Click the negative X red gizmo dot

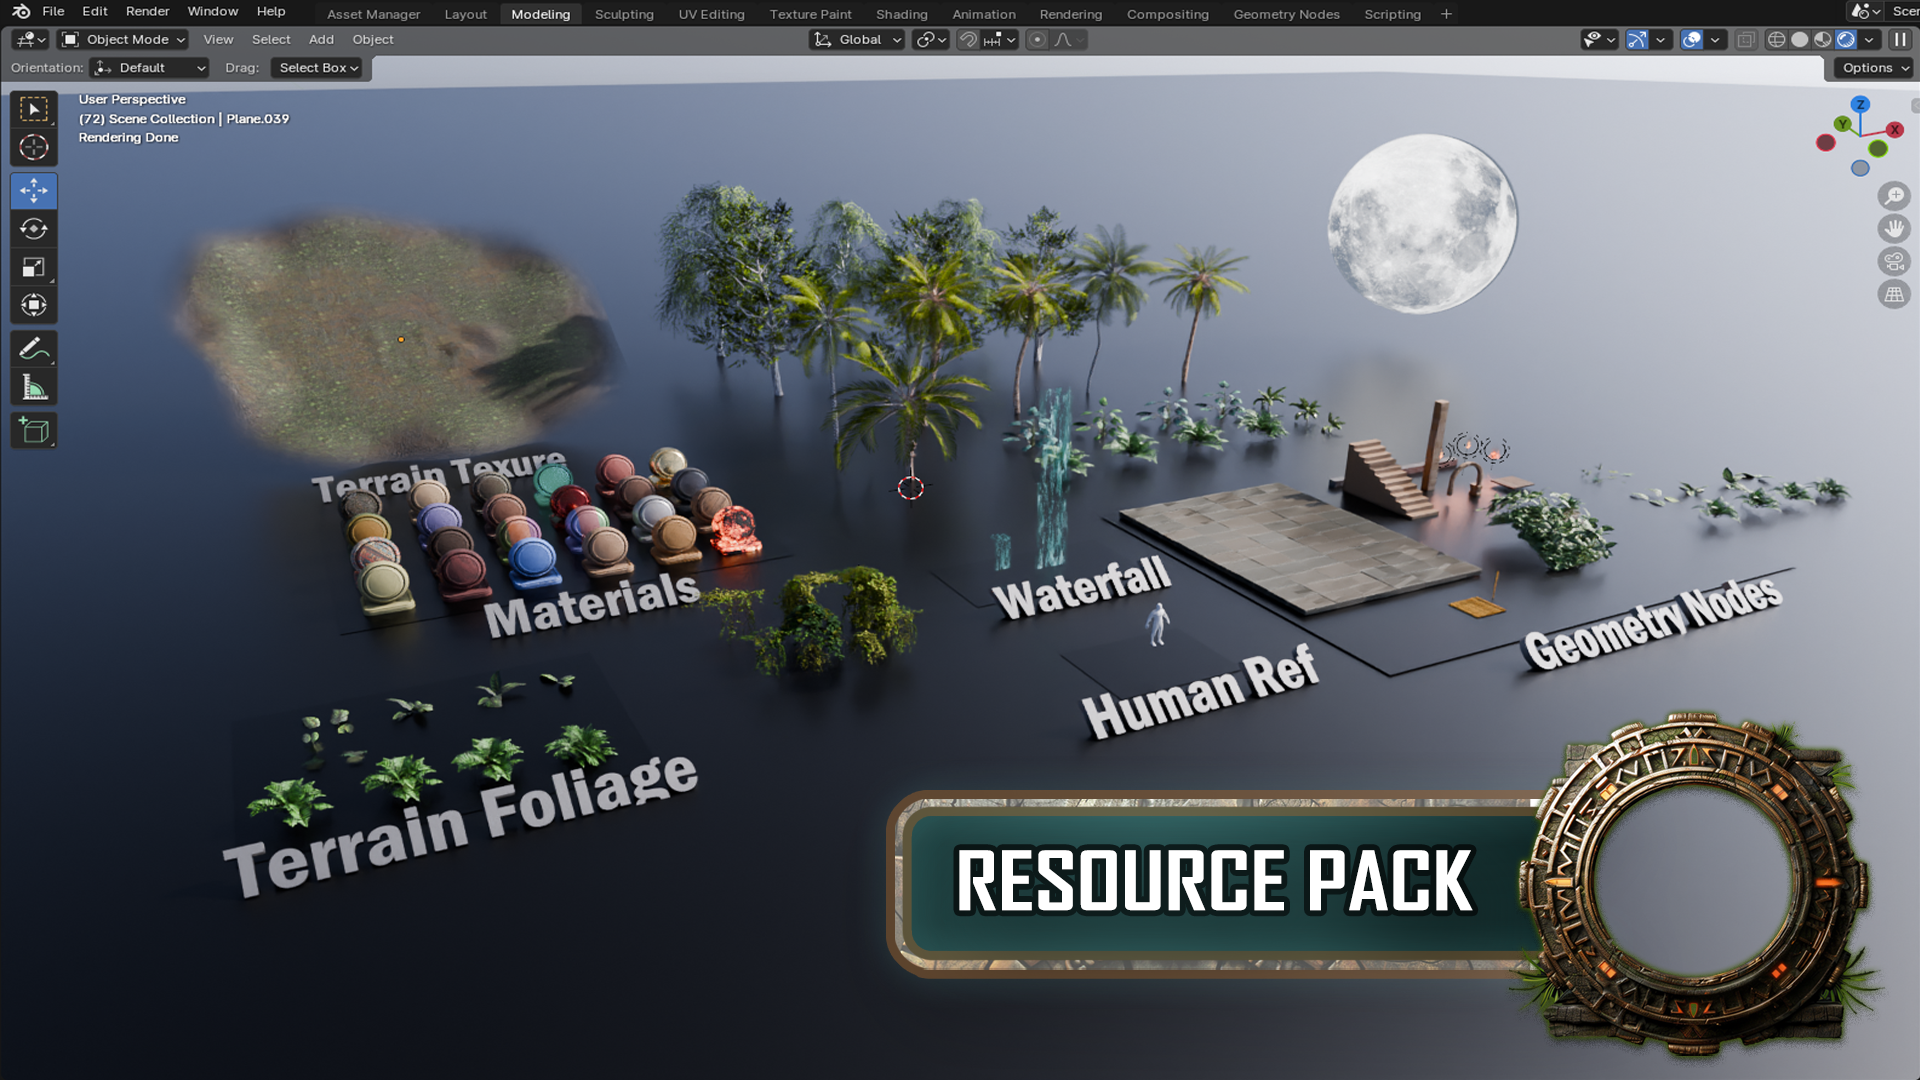(1826, 143)
